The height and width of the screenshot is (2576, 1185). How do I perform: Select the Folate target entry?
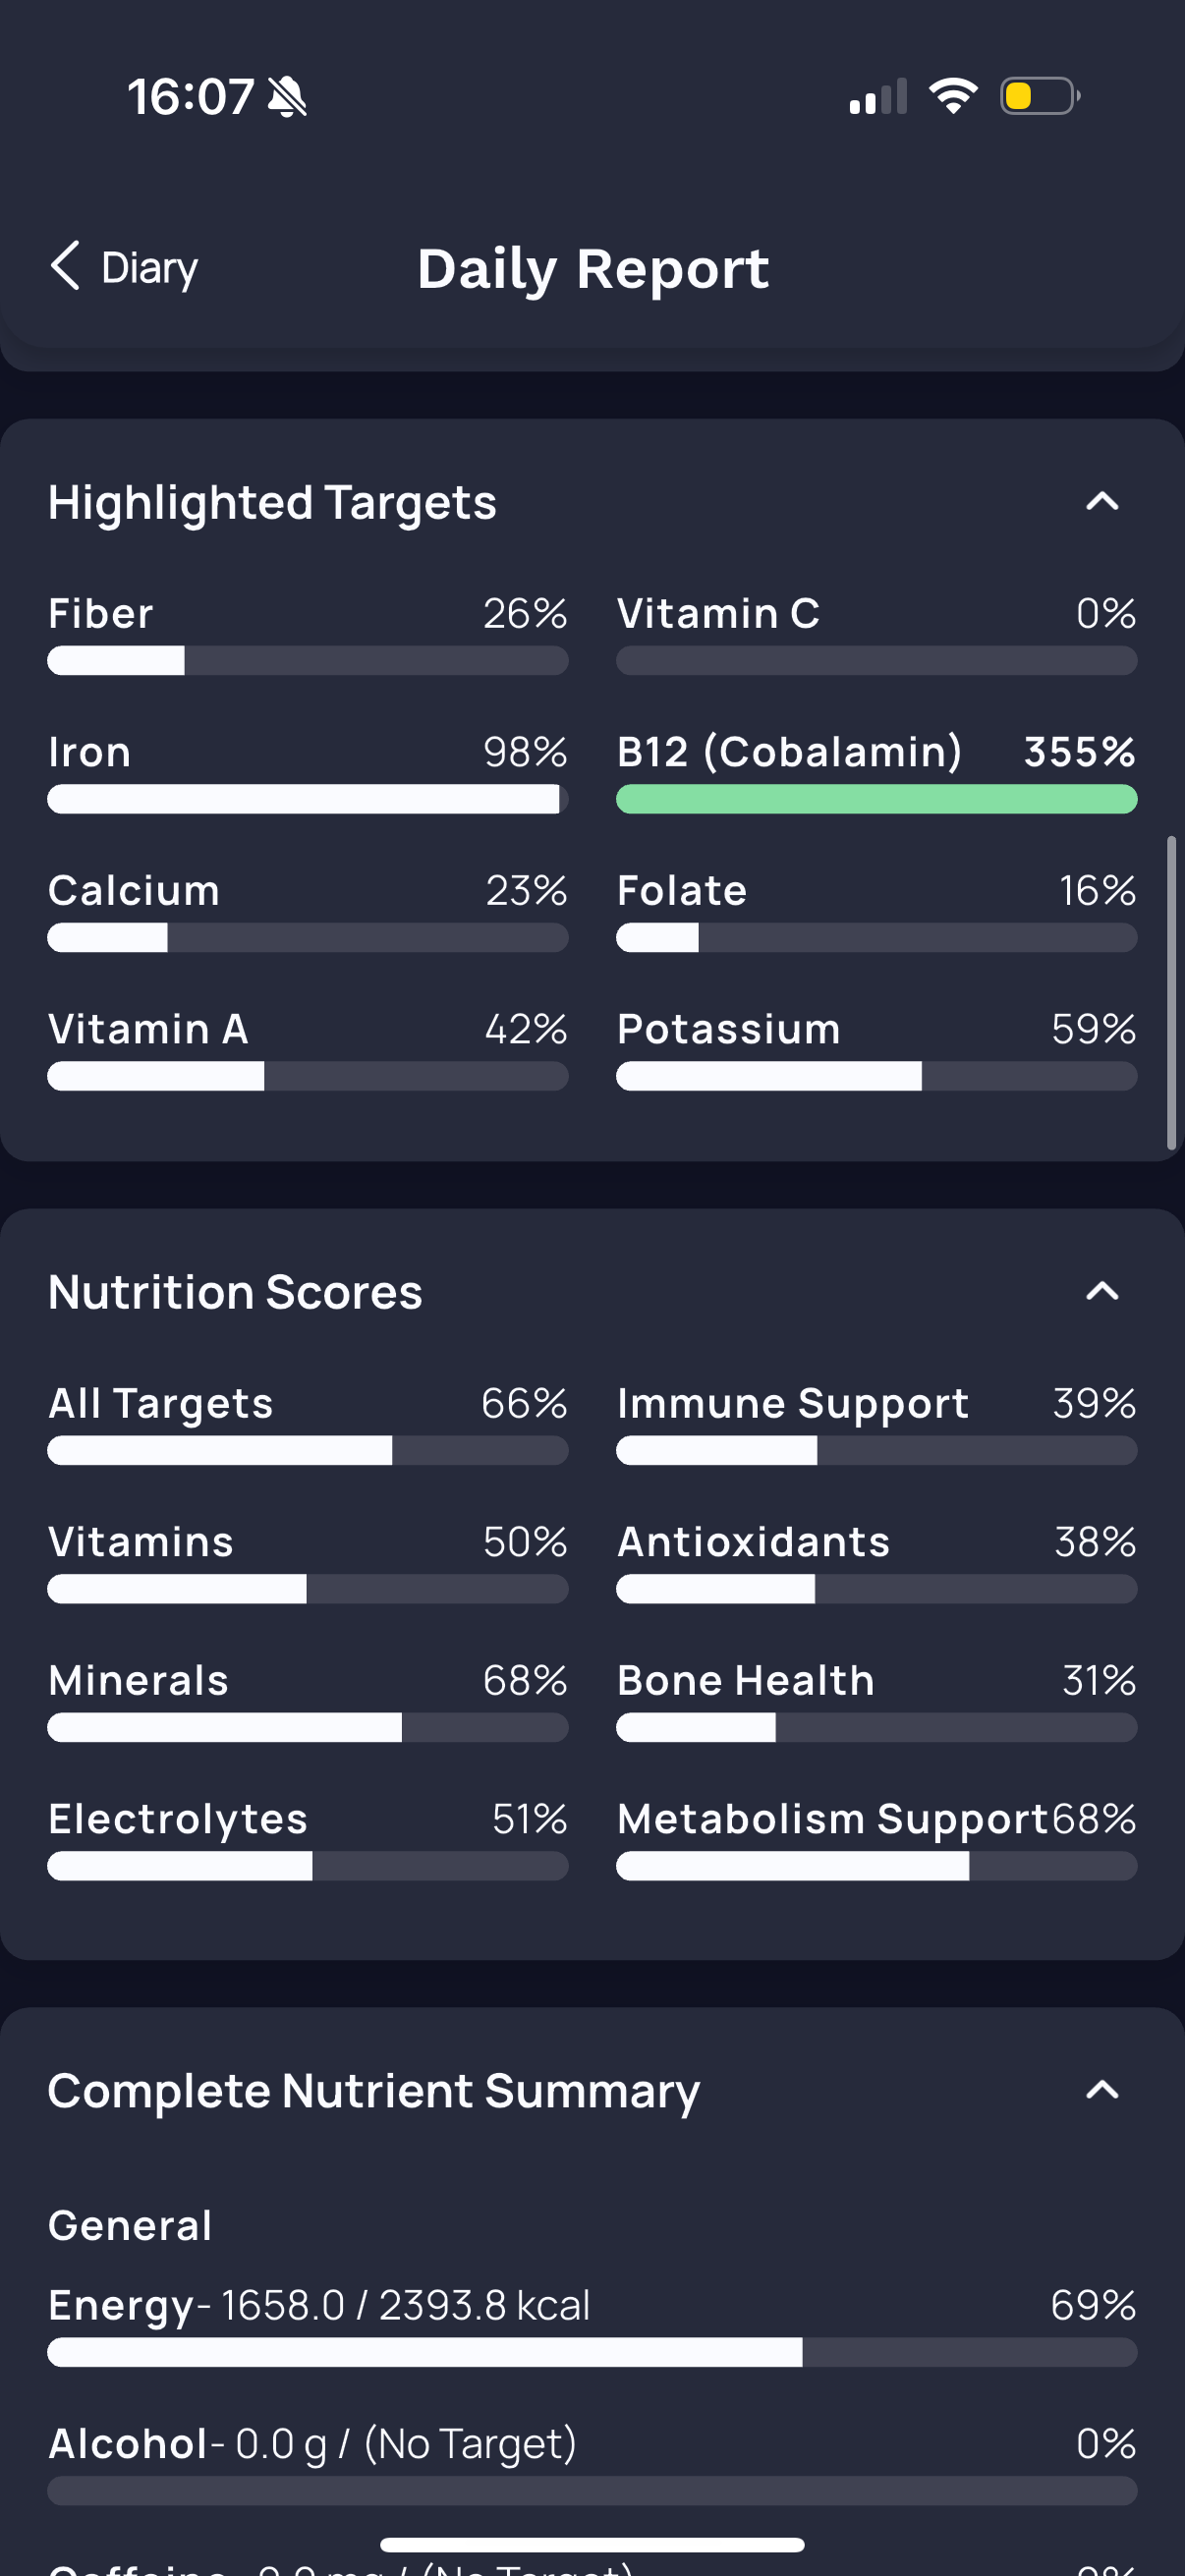(x=877, y=910)
